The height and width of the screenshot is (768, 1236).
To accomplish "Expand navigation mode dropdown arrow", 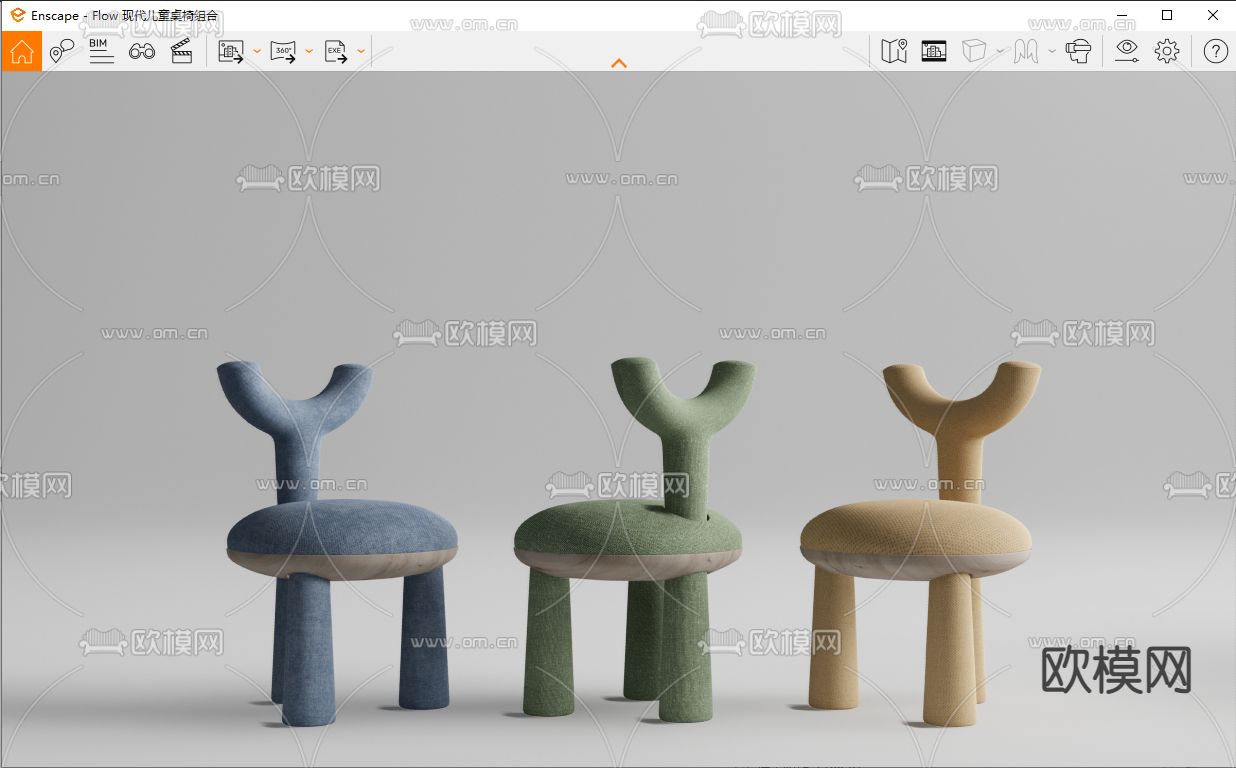I will coord(1052,51).
